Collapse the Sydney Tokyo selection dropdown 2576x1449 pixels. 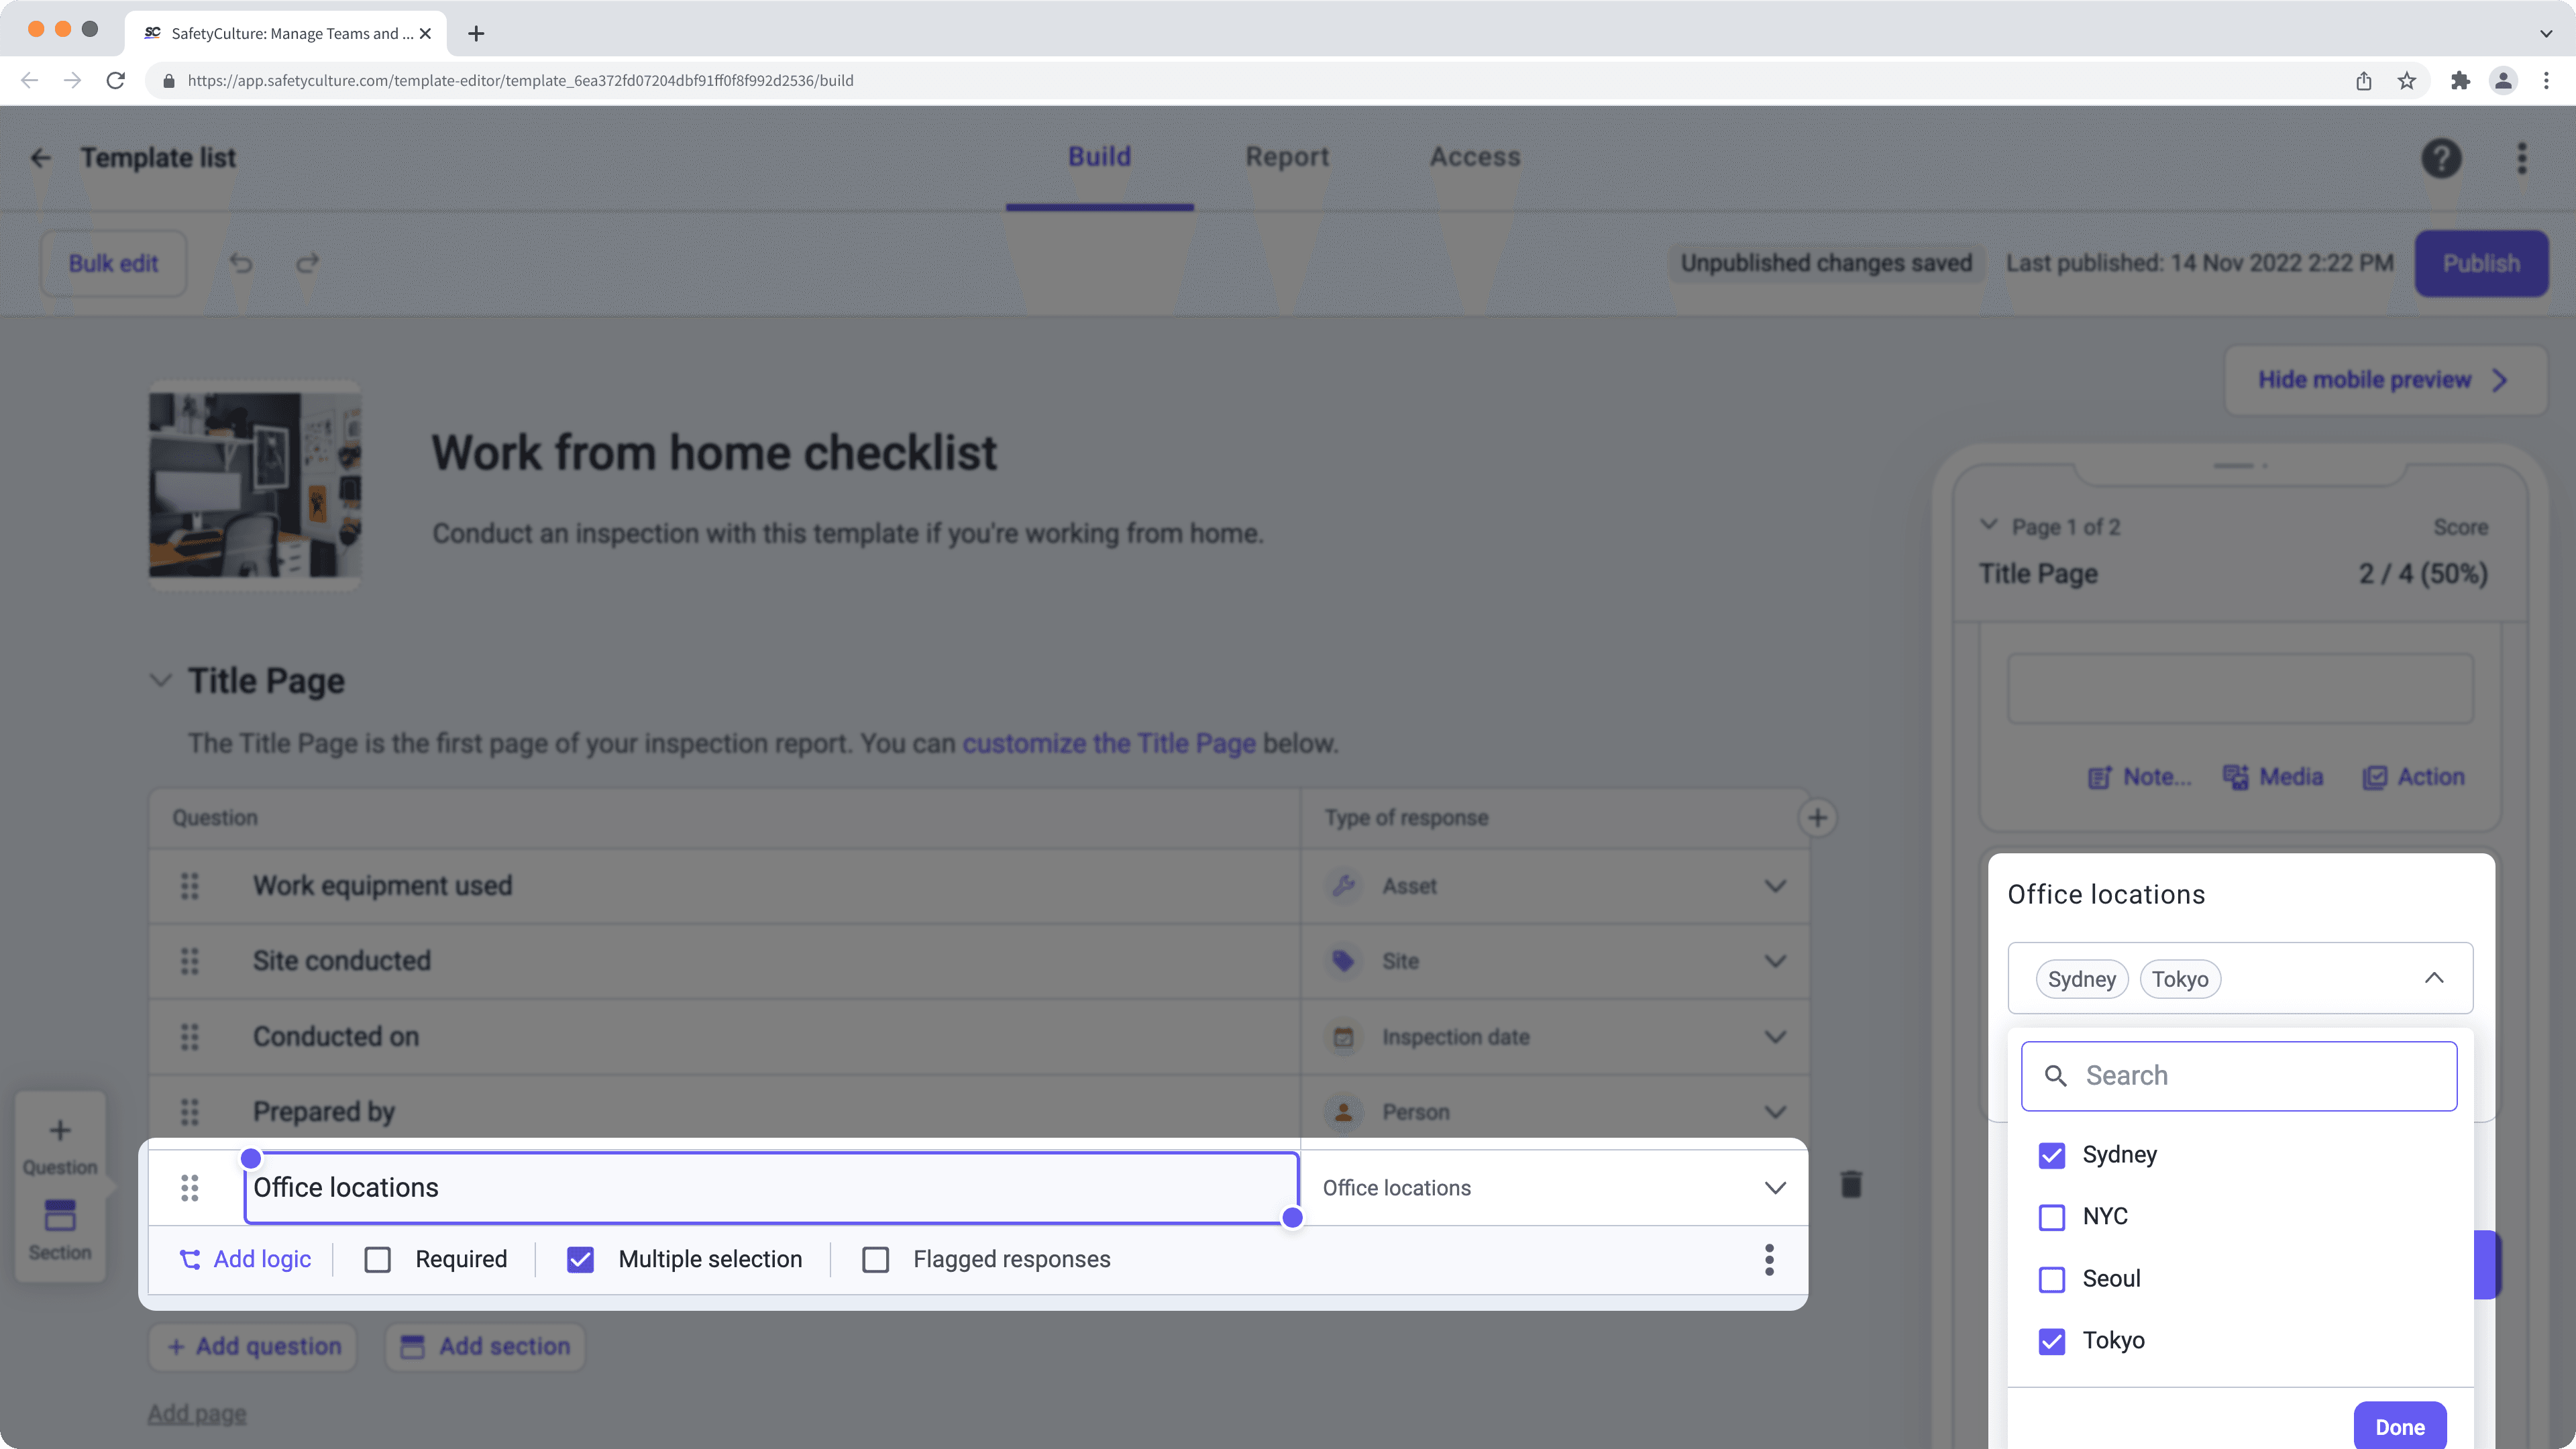tap(2434, 978)
